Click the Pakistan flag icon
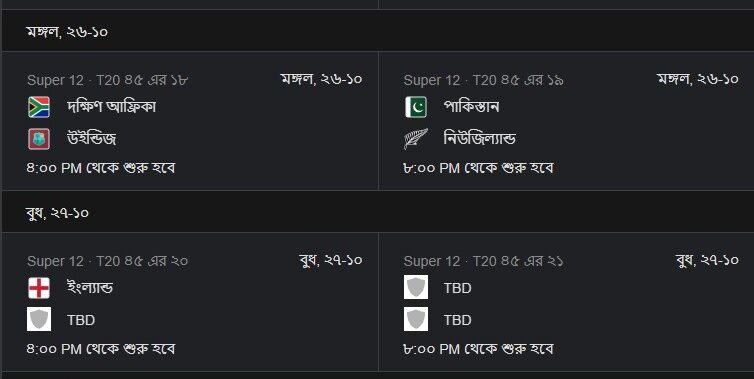The height and width of the screenshot is (379, 754). [x=415, y=107]
